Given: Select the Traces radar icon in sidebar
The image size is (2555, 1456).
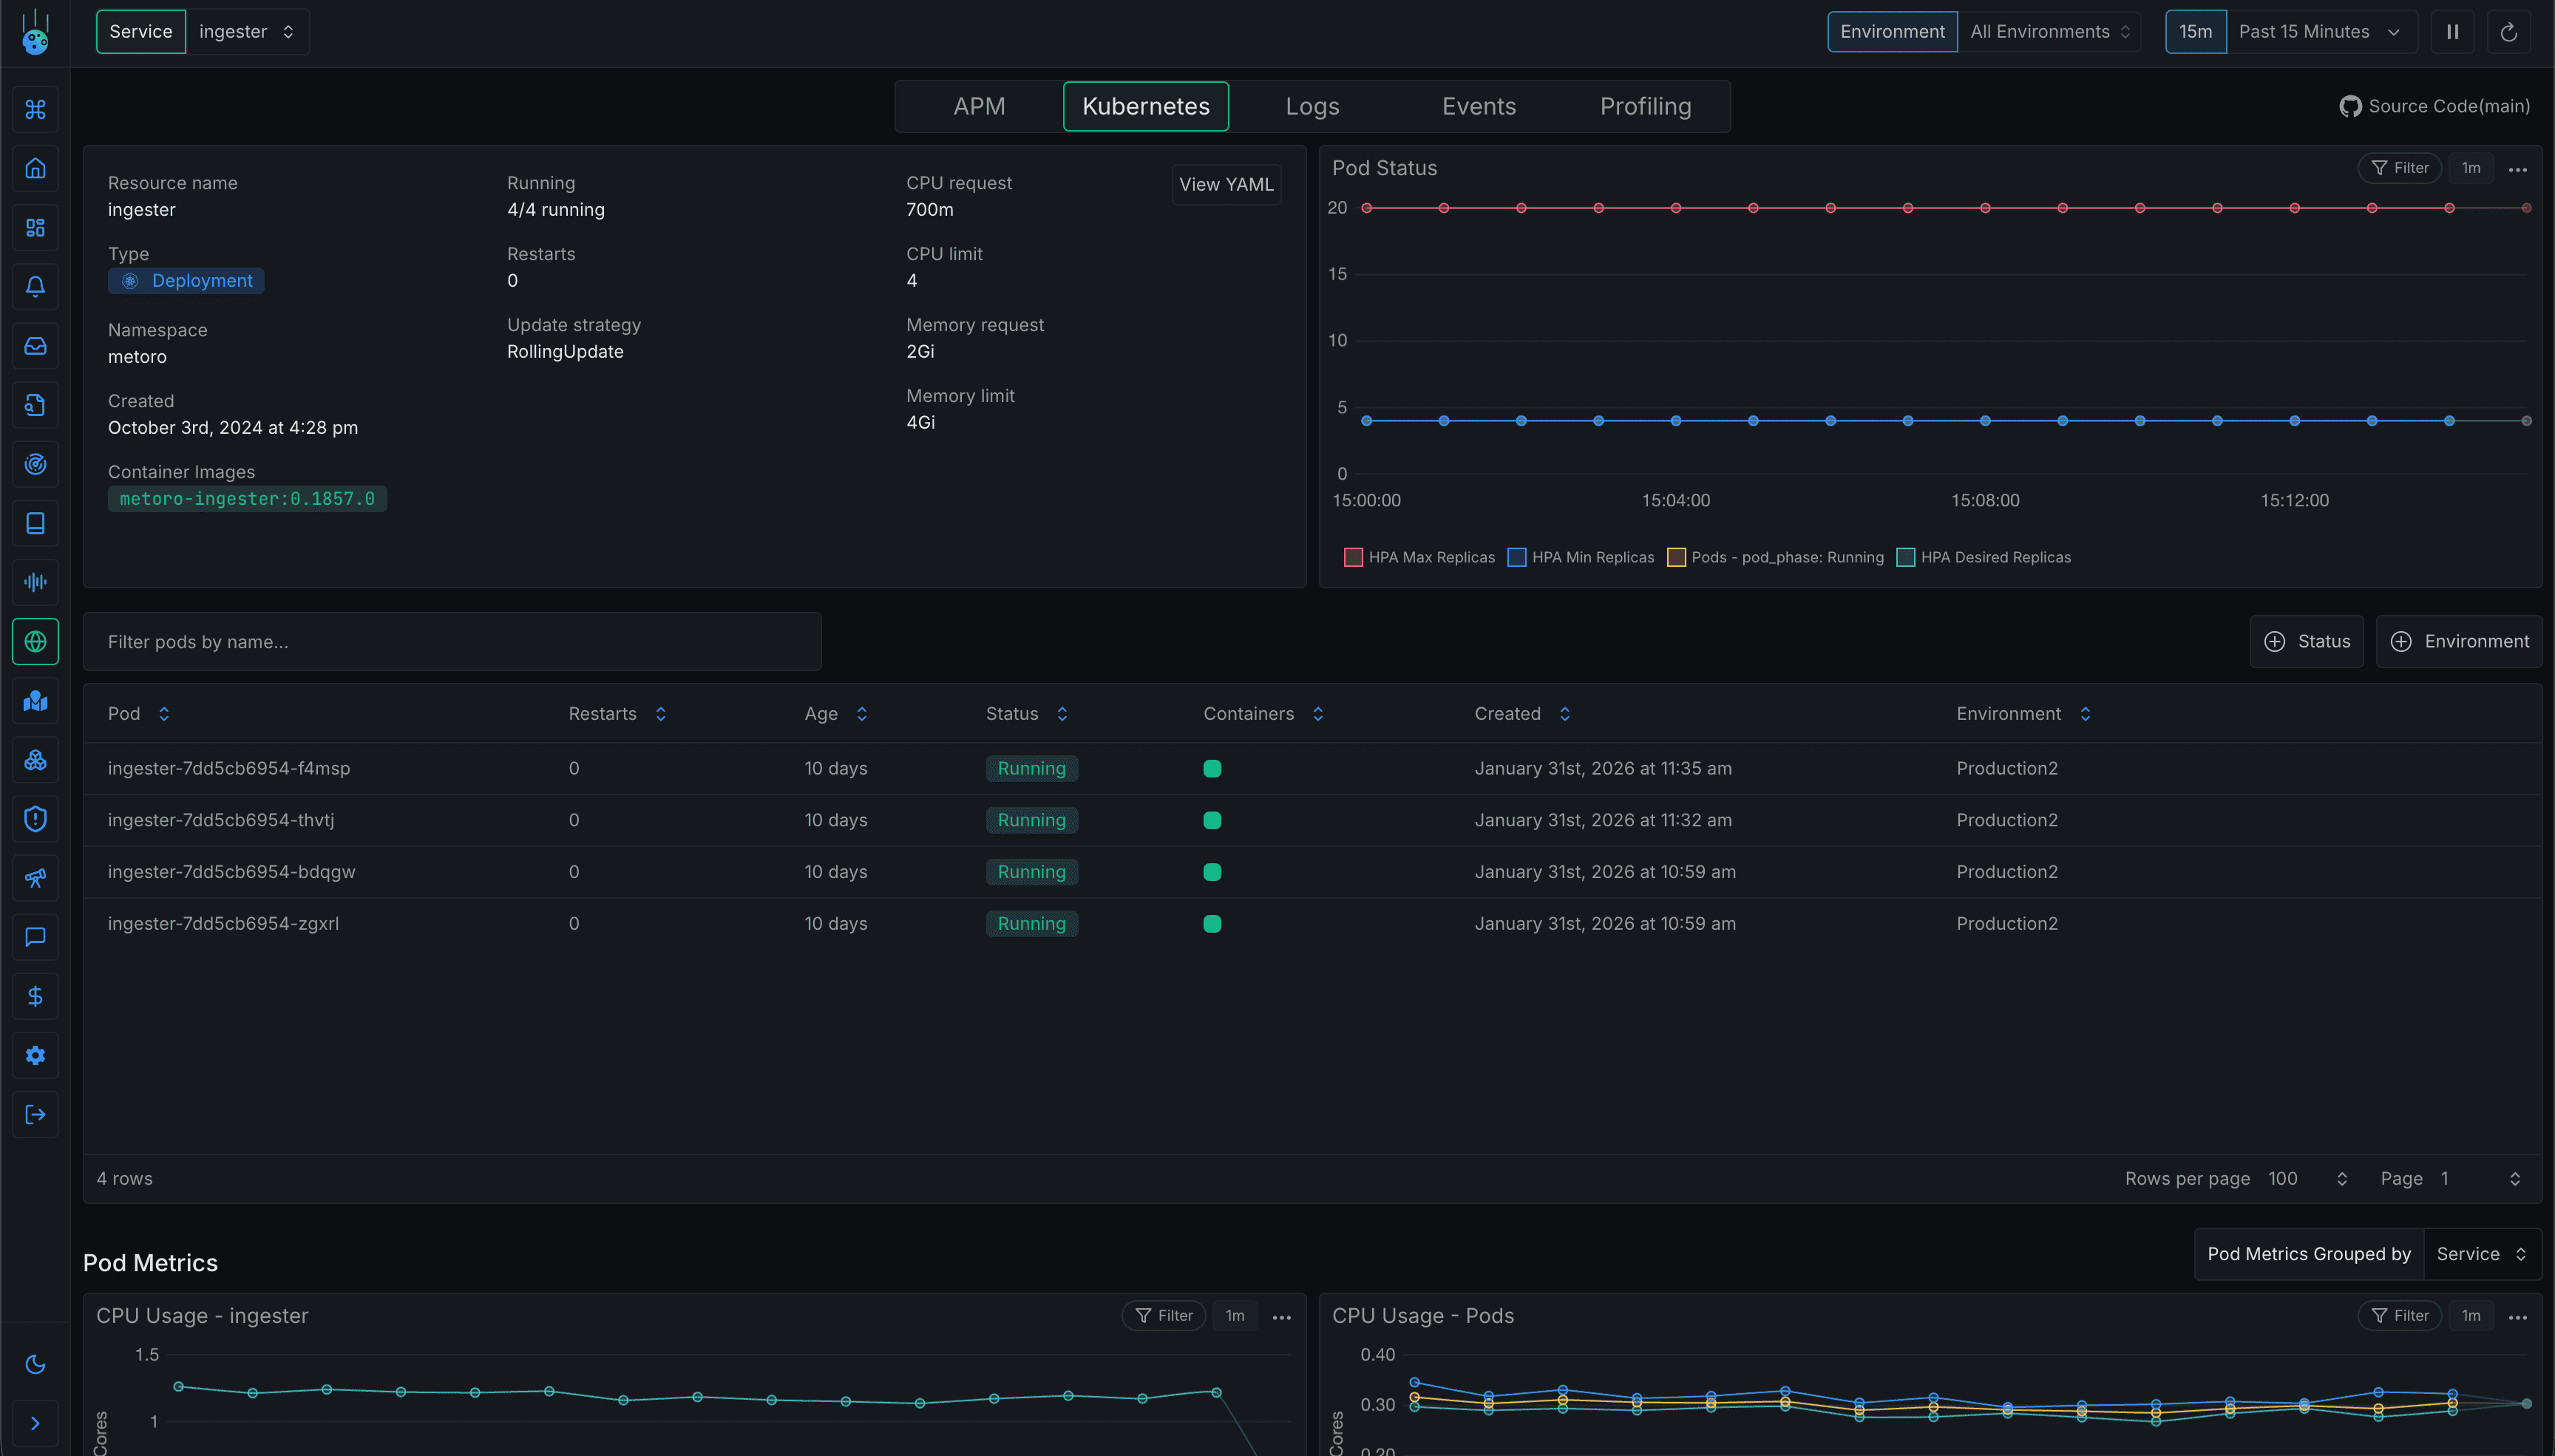Looking at the screenshot, I should click(x=35, y=464).
